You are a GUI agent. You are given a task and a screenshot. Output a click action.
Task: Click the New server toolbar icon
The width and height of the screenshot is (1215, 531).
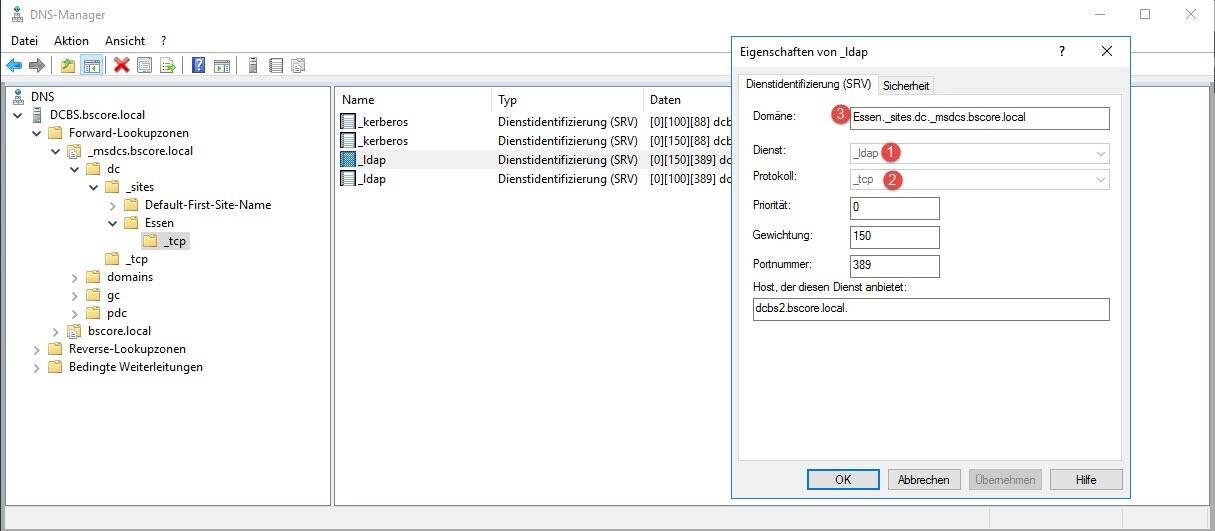253,66
